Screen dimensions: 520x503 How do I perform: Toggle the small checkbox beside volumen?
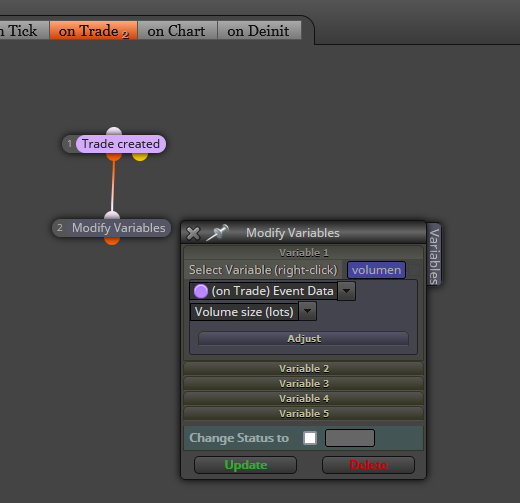414,270
